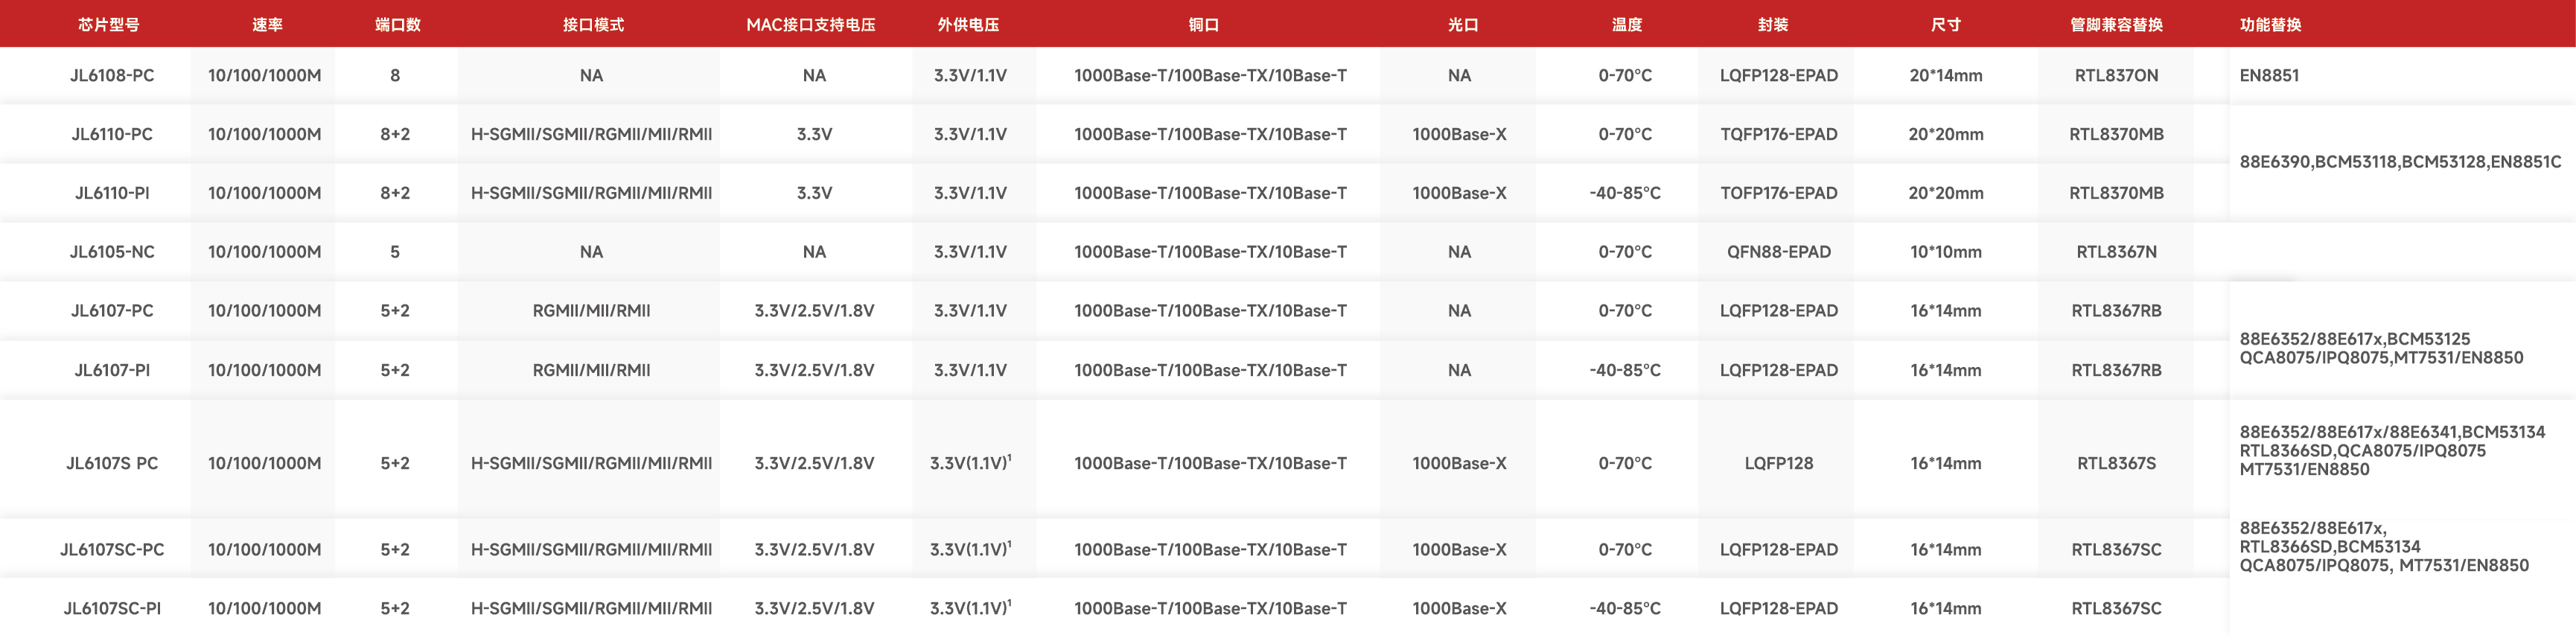The height and width of the screenshot is (638, 2576).
Task: Click 3.3V(1.1V) in the JL6107SC-PC row
Action: pyautogui.click(x=970, y=549)
